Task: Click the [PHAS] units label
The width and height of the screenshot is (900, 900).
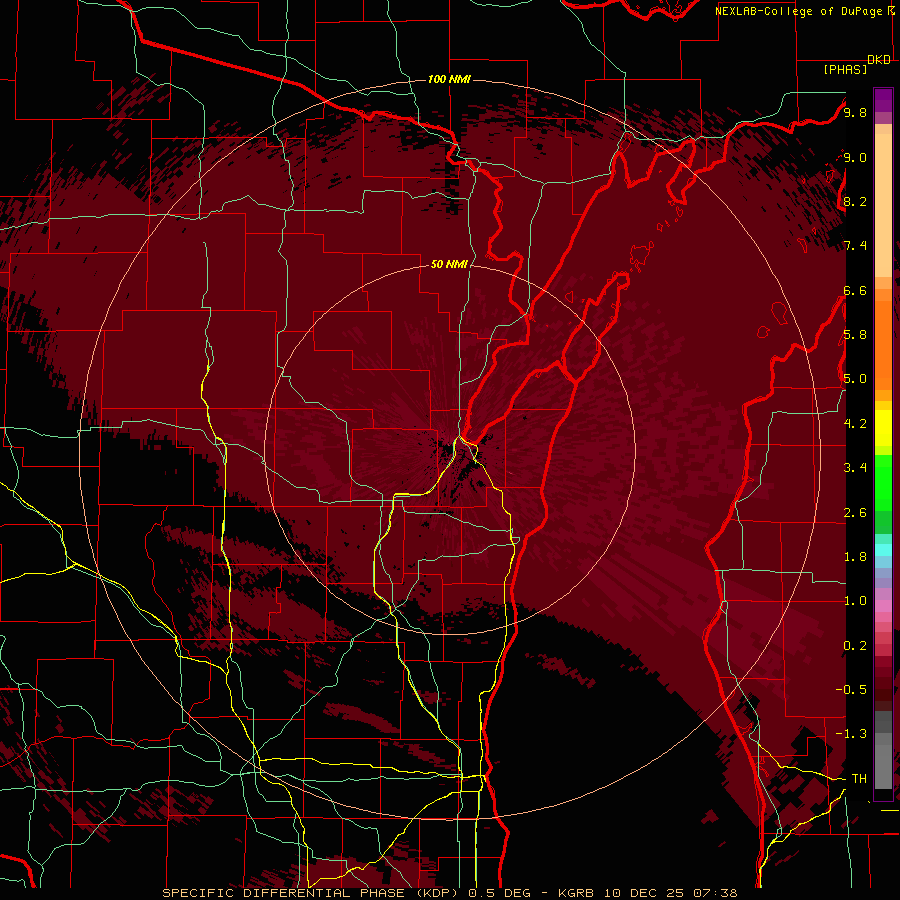Action: coord(845,69)
